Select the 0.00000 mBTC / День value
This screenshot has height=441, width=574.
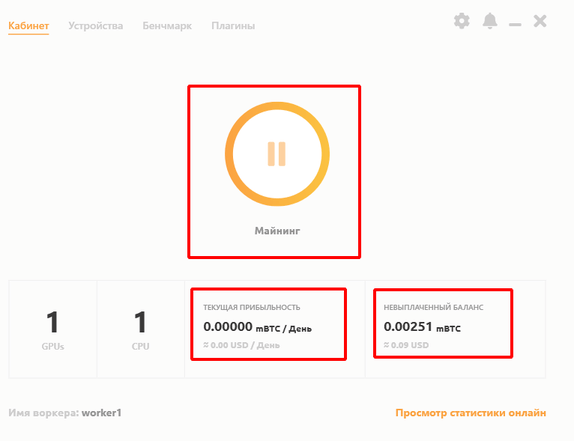pyautogui.click(x=257, y=326)
